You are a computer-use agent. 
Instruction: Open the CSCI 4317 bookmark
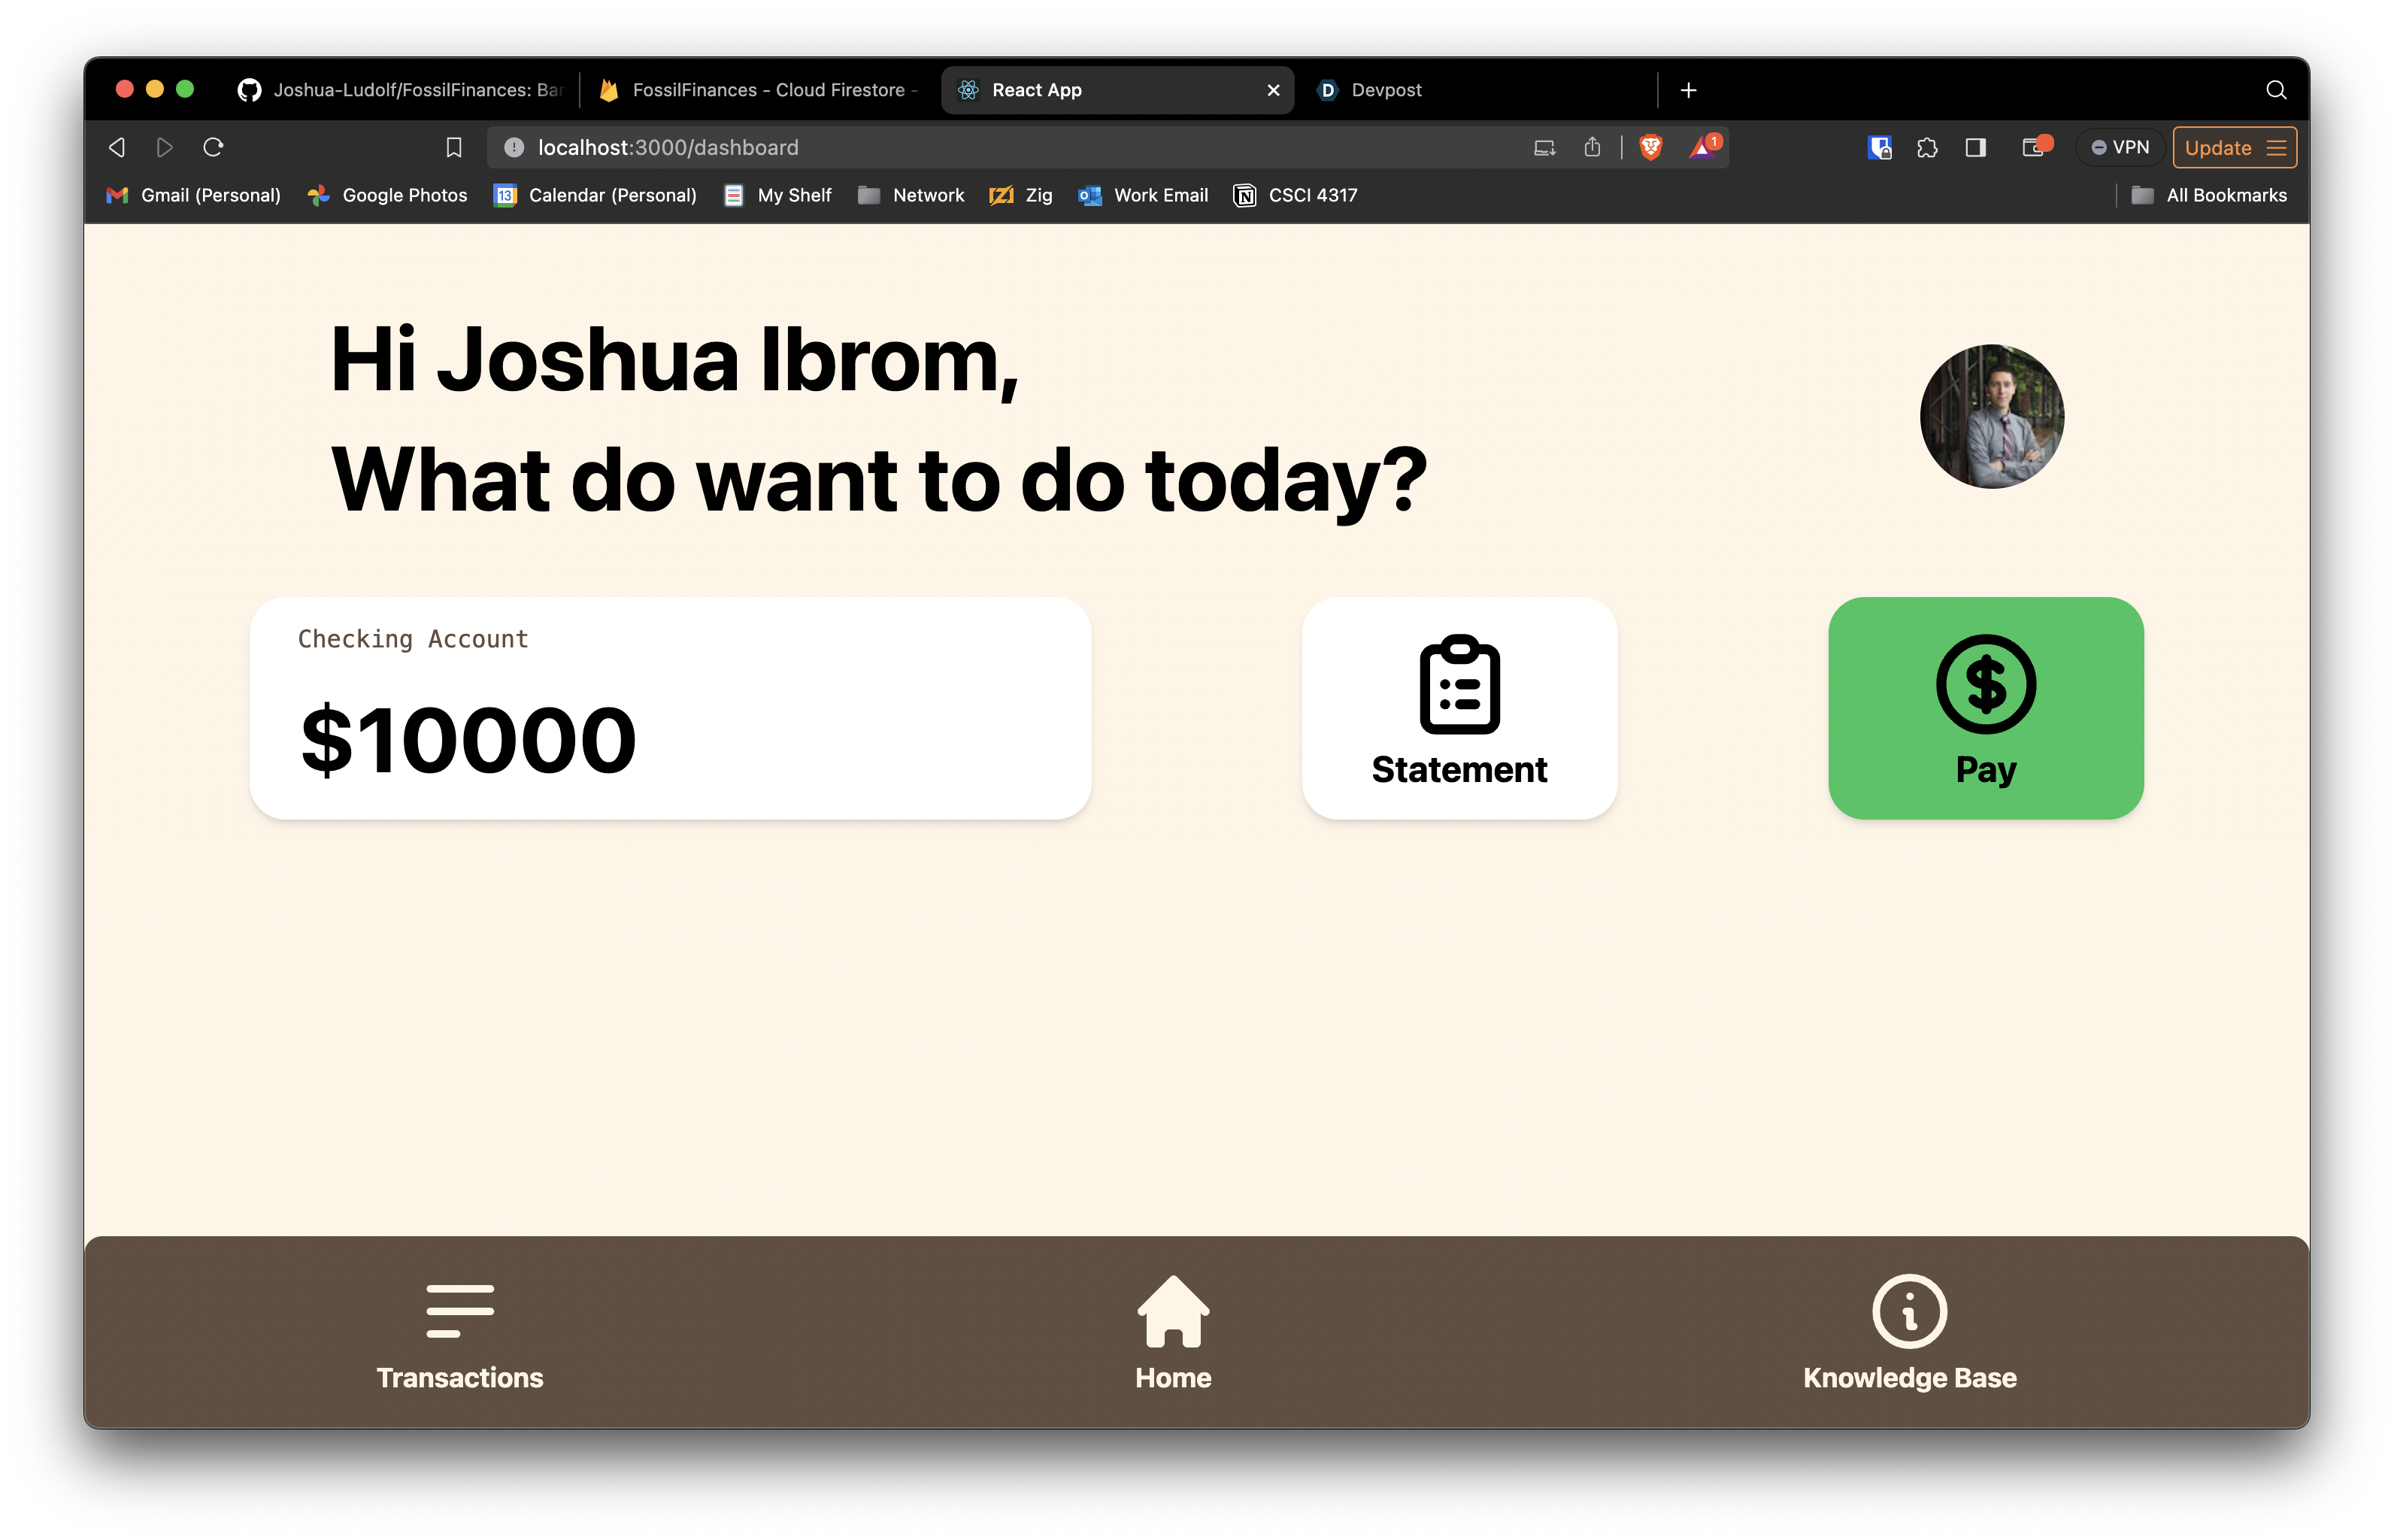pyautogui.click(x=1296, y=196)
